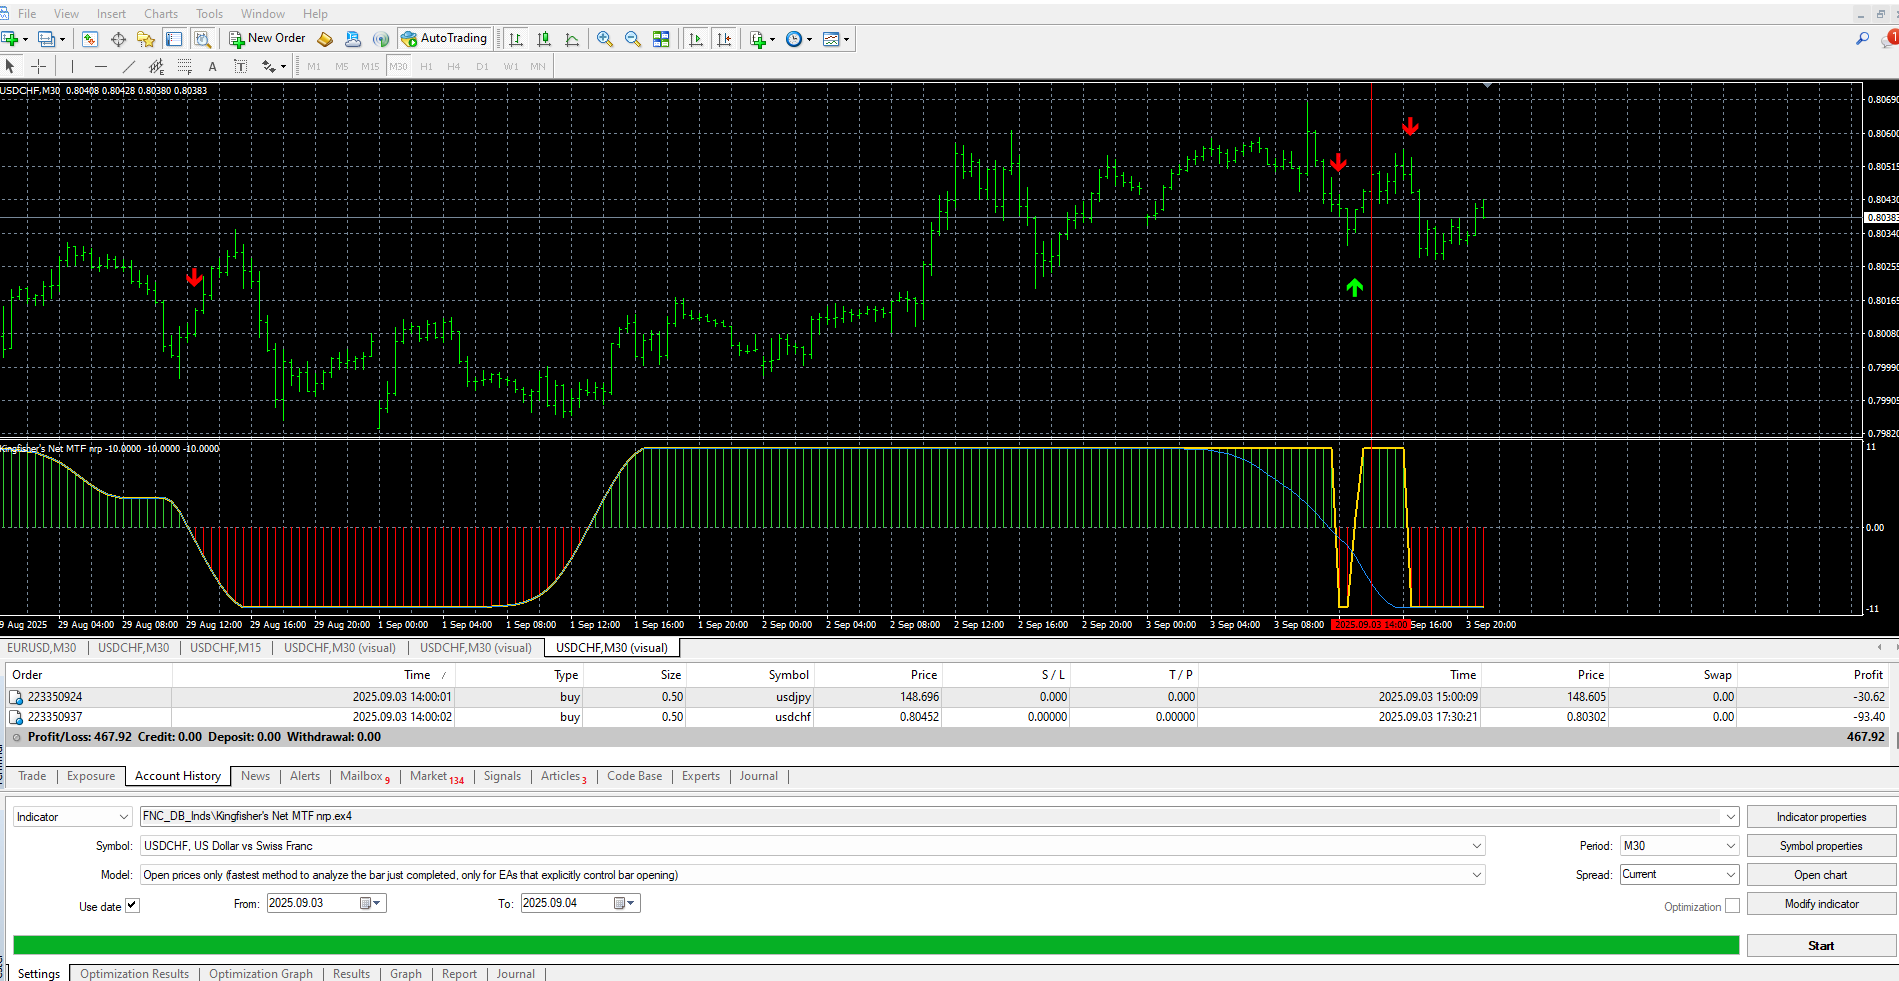Screen dimensions: 1899x981
Task: Switch to the EURUSD,M30 chart tab
Action: (42, 648)
